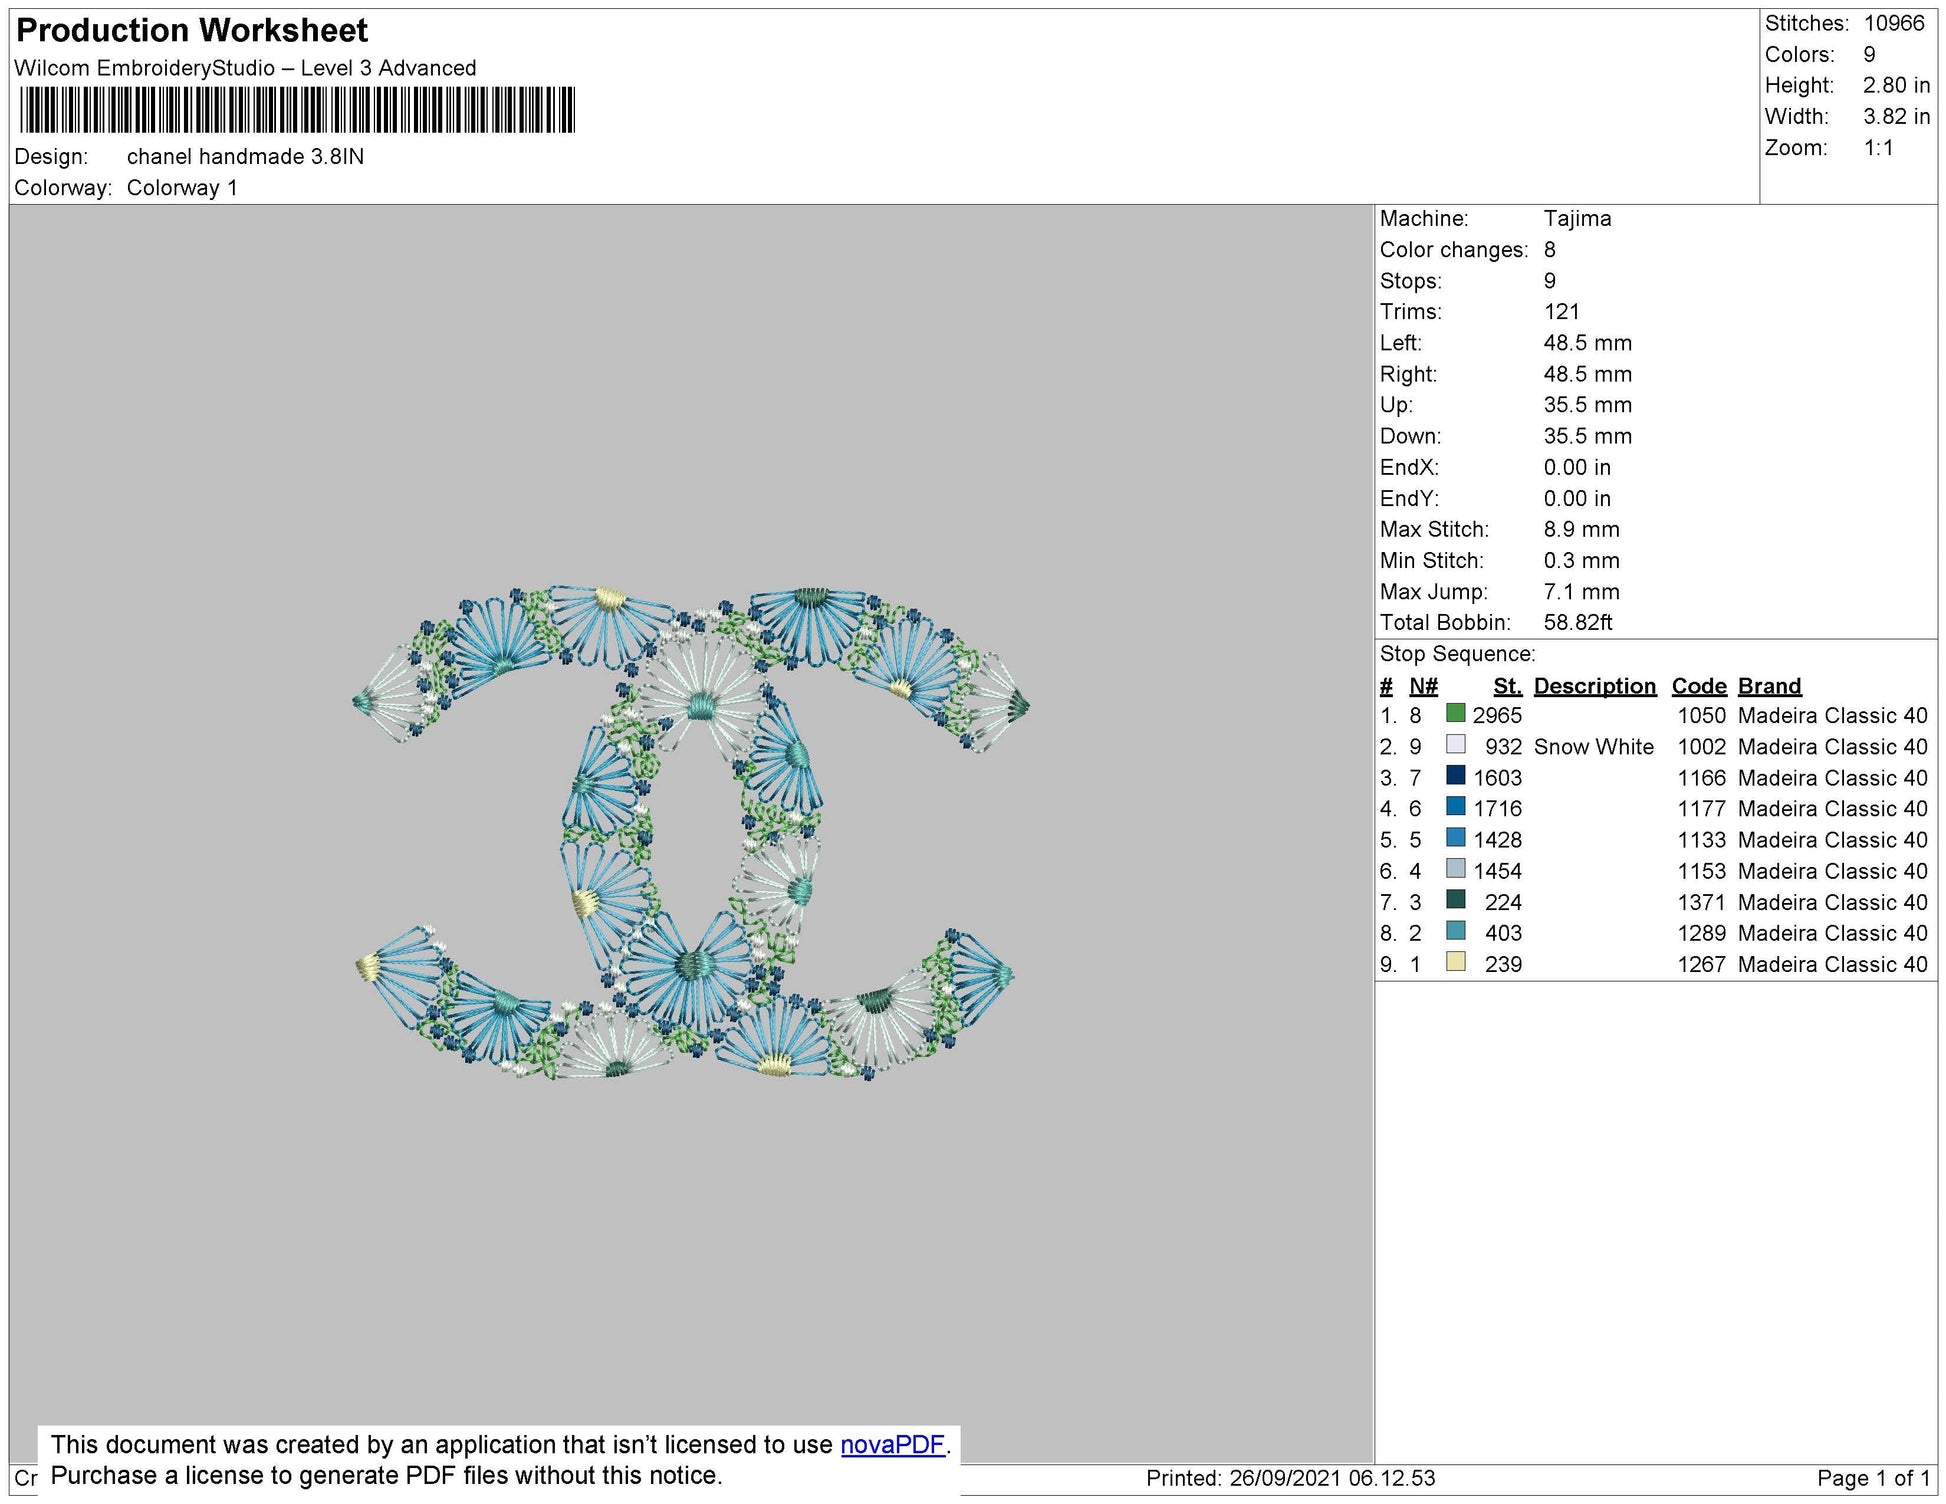Click the Code column header

tap(1699, 686)
